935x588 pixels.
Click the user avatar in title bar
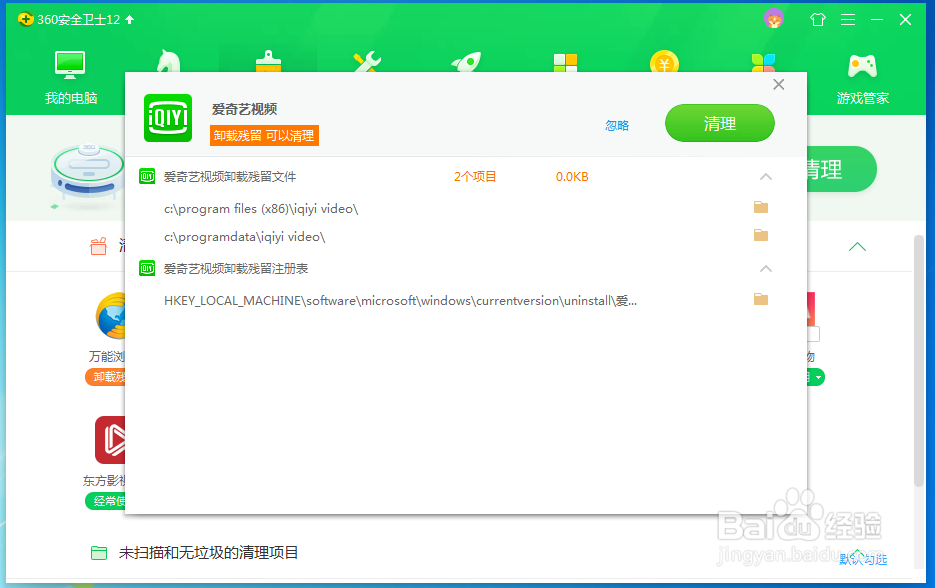774,19
